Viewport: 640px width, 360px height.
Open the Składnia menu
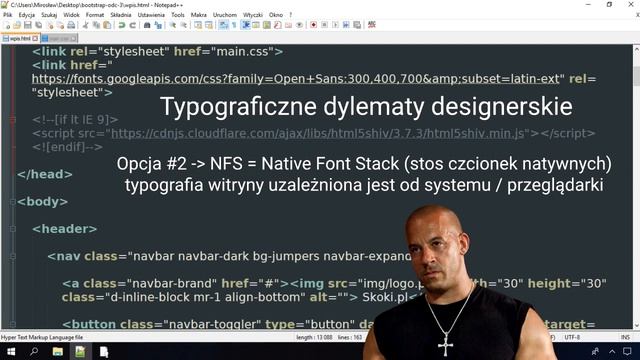point(121,15)
